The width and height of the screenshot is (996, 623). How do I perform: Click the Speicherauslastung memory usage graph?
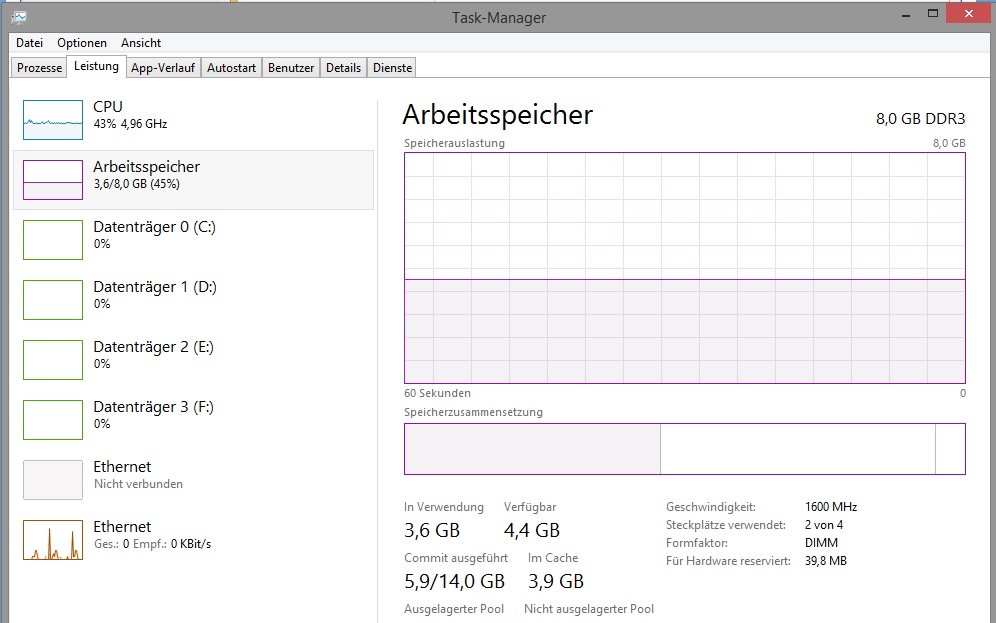pos(684,268)
